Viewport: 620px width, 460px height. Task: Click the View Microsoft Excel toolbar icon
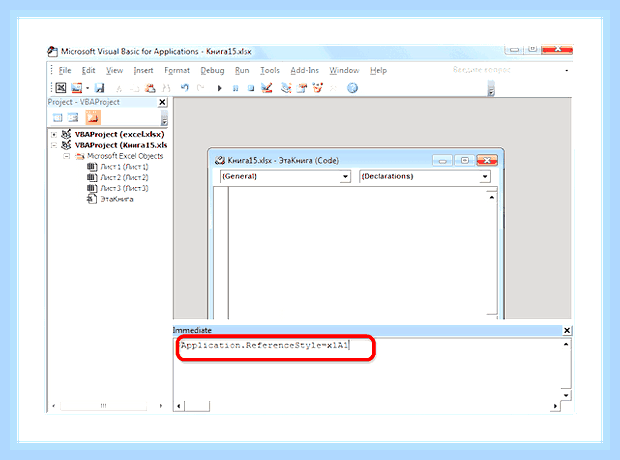click(x=61, y=88)
